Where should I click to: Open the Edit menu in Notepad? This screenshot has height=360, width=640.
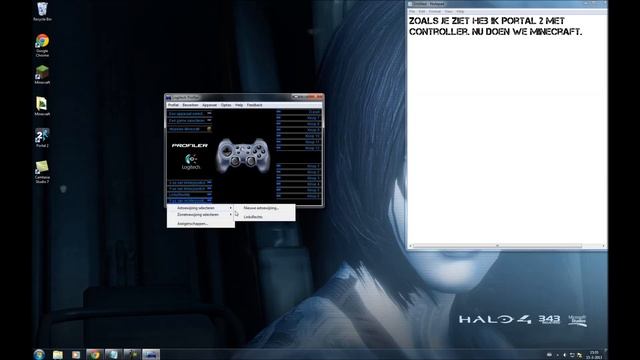422,11
